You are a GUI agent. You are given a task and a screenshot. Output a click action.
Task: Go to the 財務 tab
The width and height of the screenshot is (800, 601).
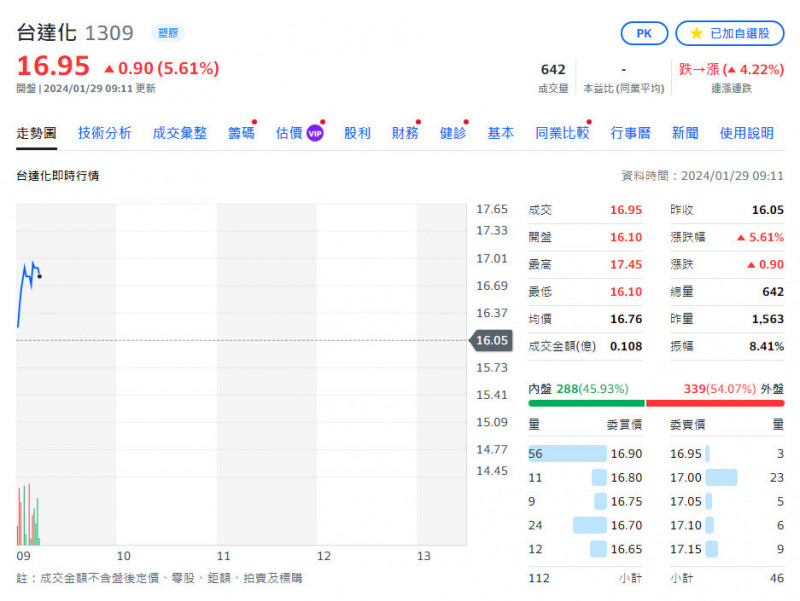(405, 133)
